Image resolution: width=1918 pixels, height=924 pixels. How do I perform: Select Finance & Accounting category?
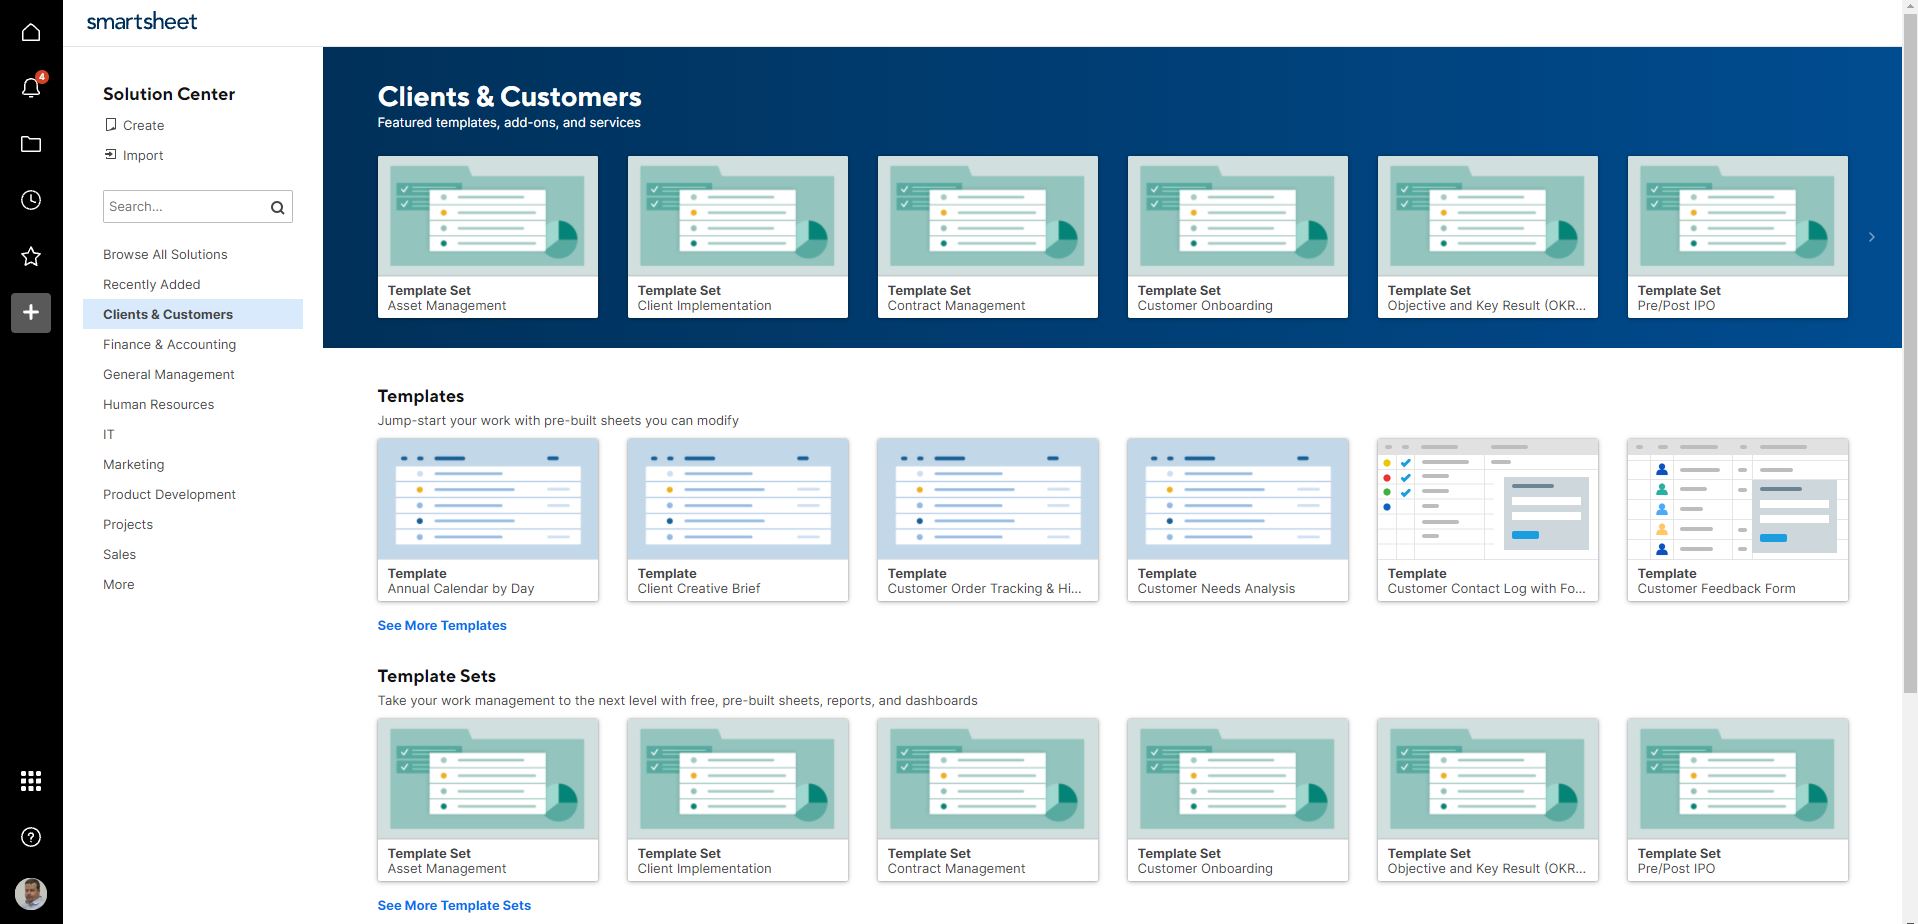pos(170,344)
